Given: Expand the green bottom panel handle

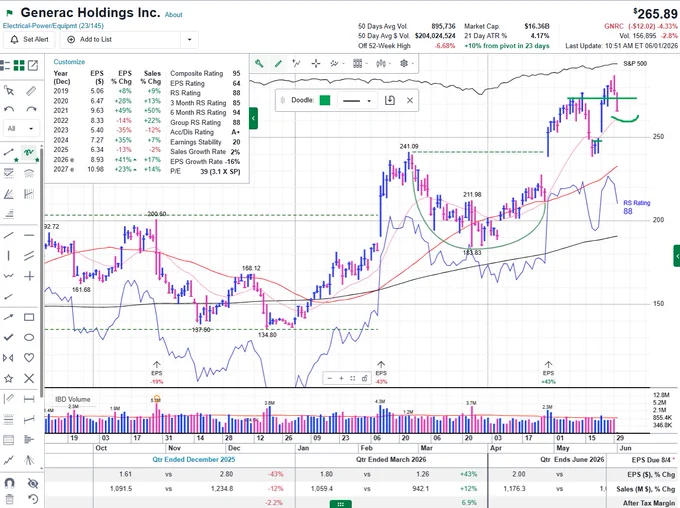Looking at the screenshot, I should (340, 504).
